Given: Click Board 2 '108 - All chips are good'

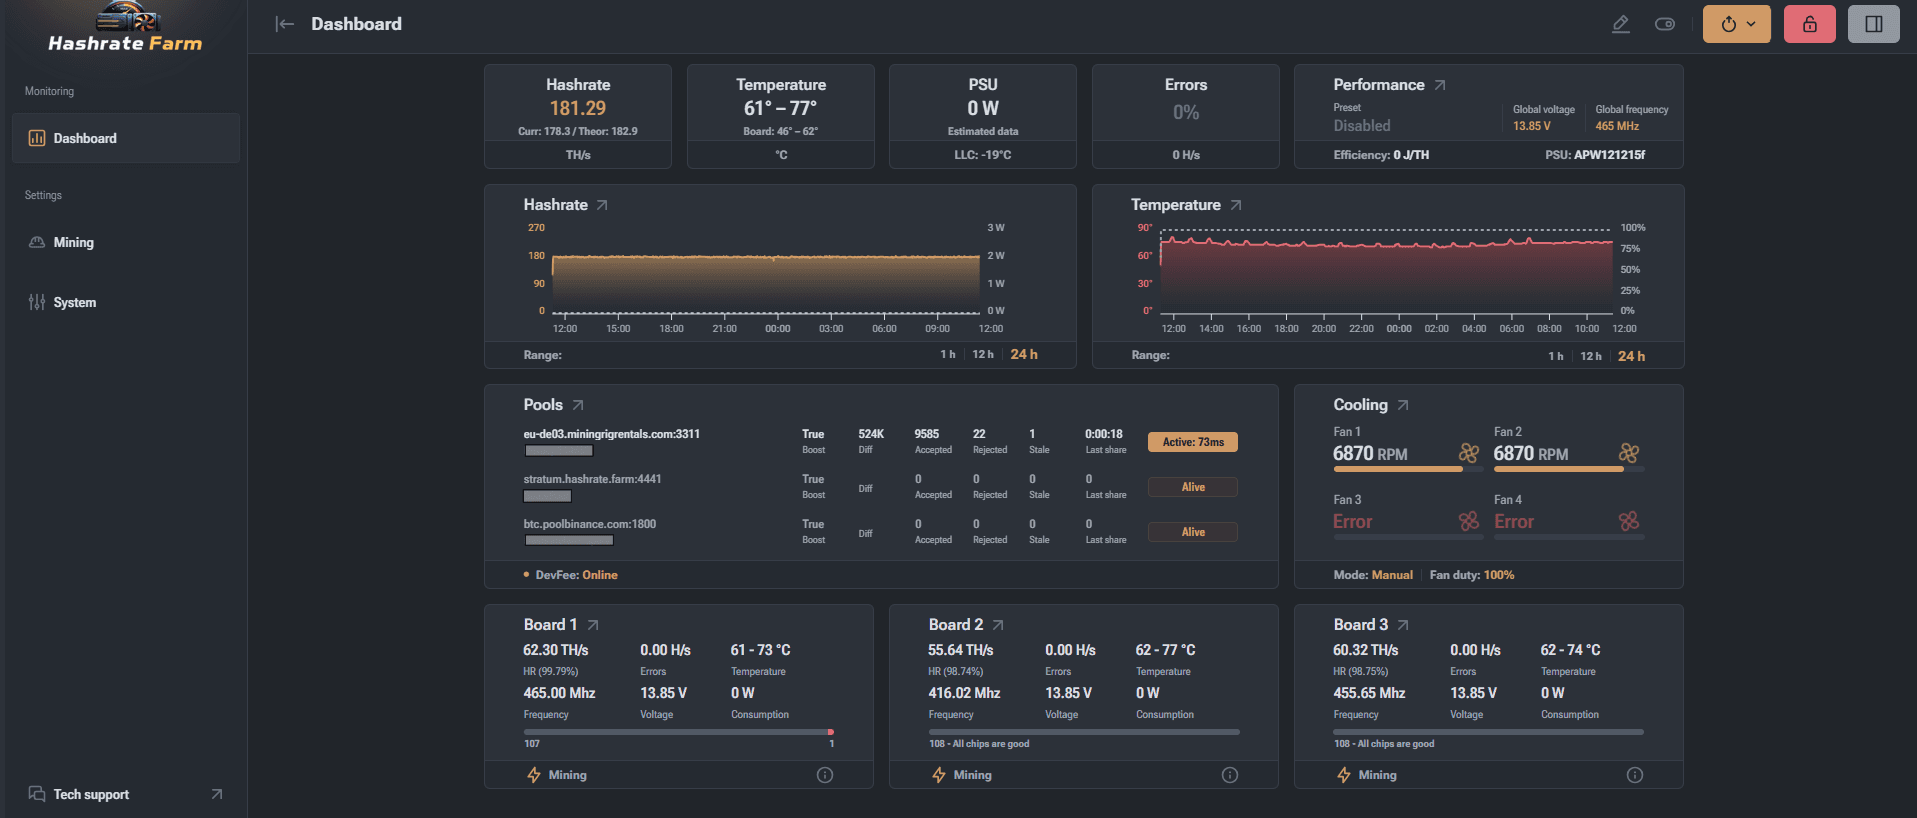Looking at the screenshot, I should 979,744.
